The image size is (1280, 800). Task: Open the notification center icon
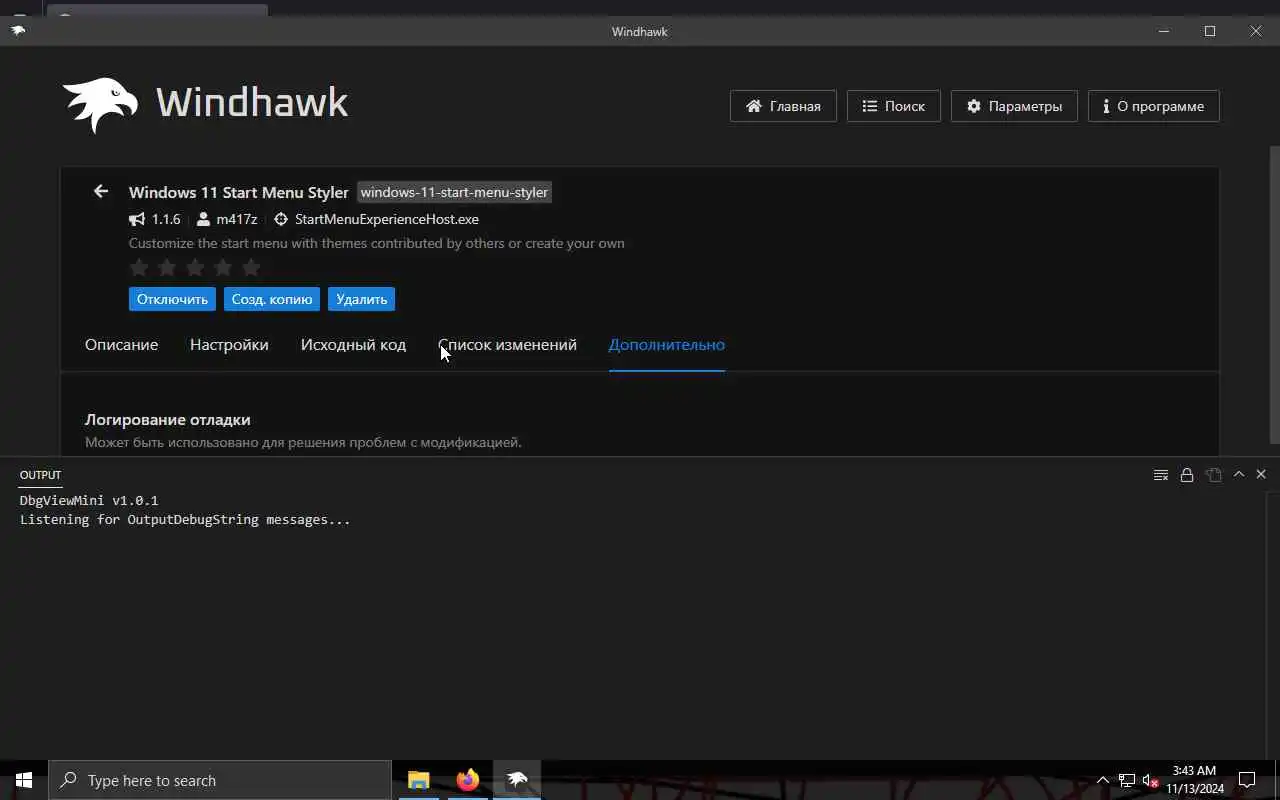pos(1247,780)
